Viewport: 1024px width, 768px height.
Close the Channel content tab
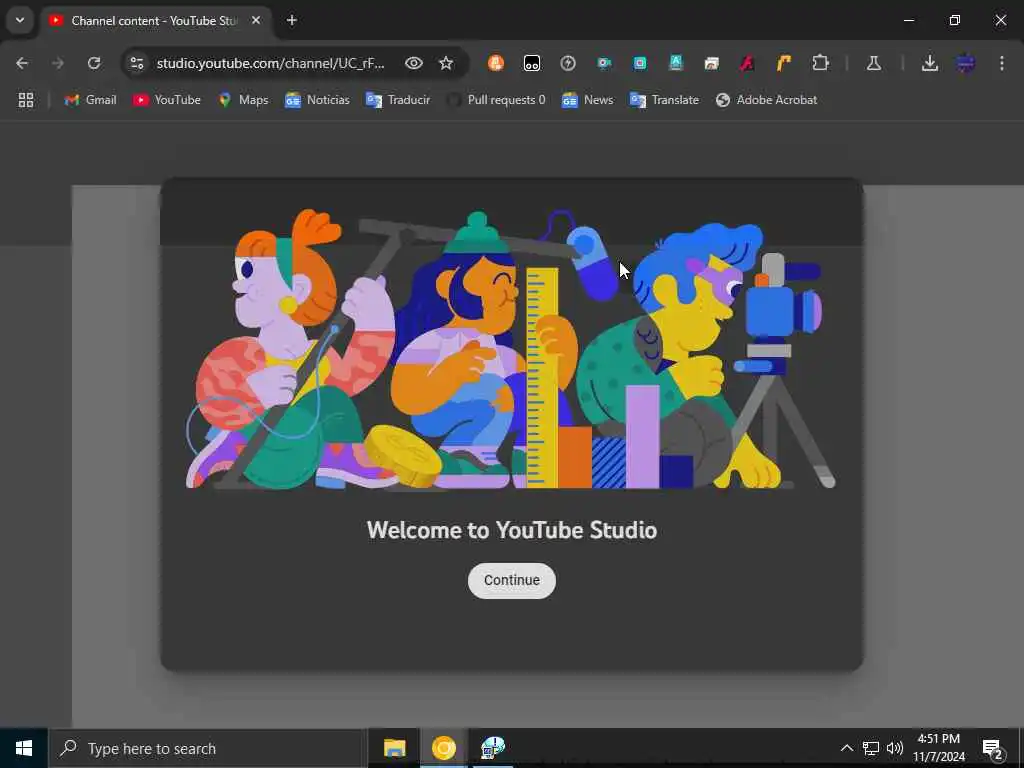click(x=256, y=21)
